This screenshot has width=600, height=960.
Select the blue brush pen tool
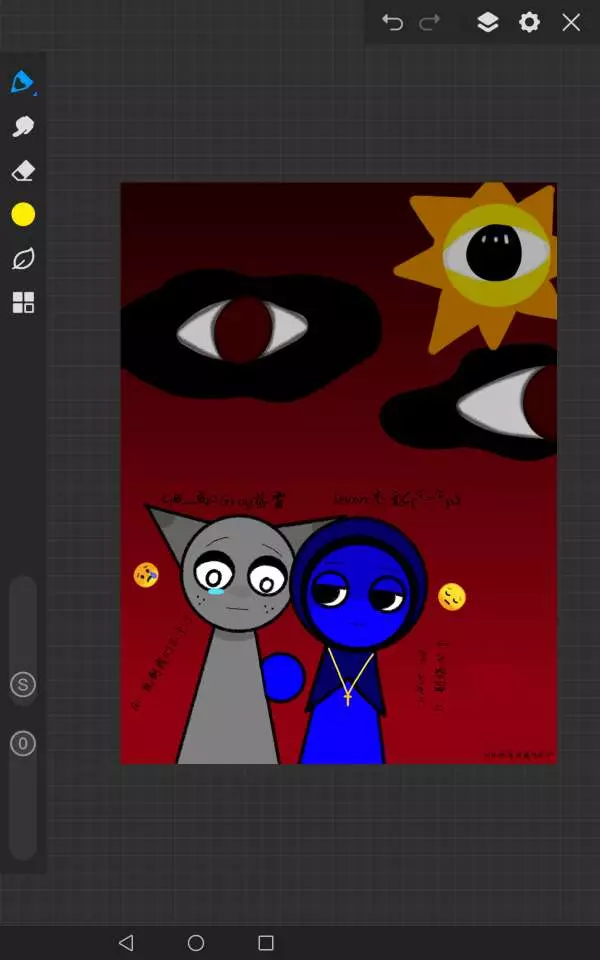(23, 82)
